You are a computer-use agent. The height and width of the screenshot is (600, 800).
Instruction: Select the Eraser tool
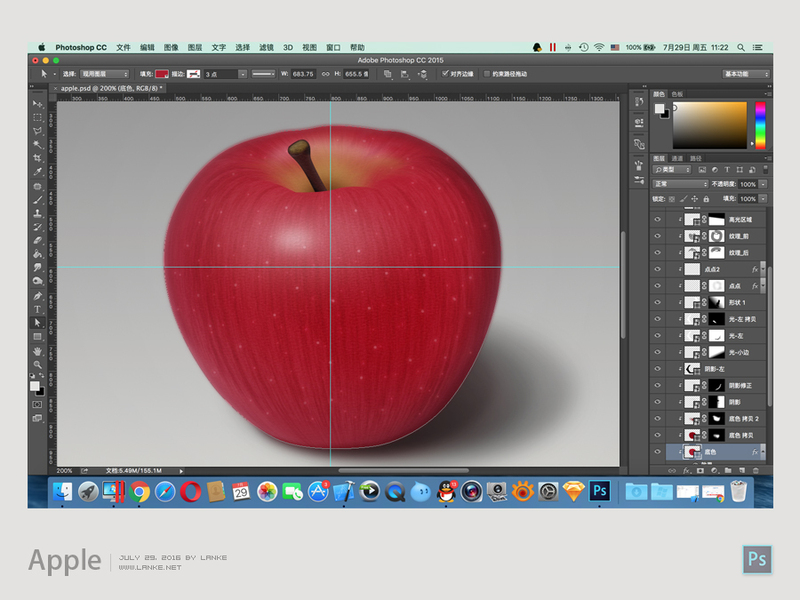click(x=37, y=240)
